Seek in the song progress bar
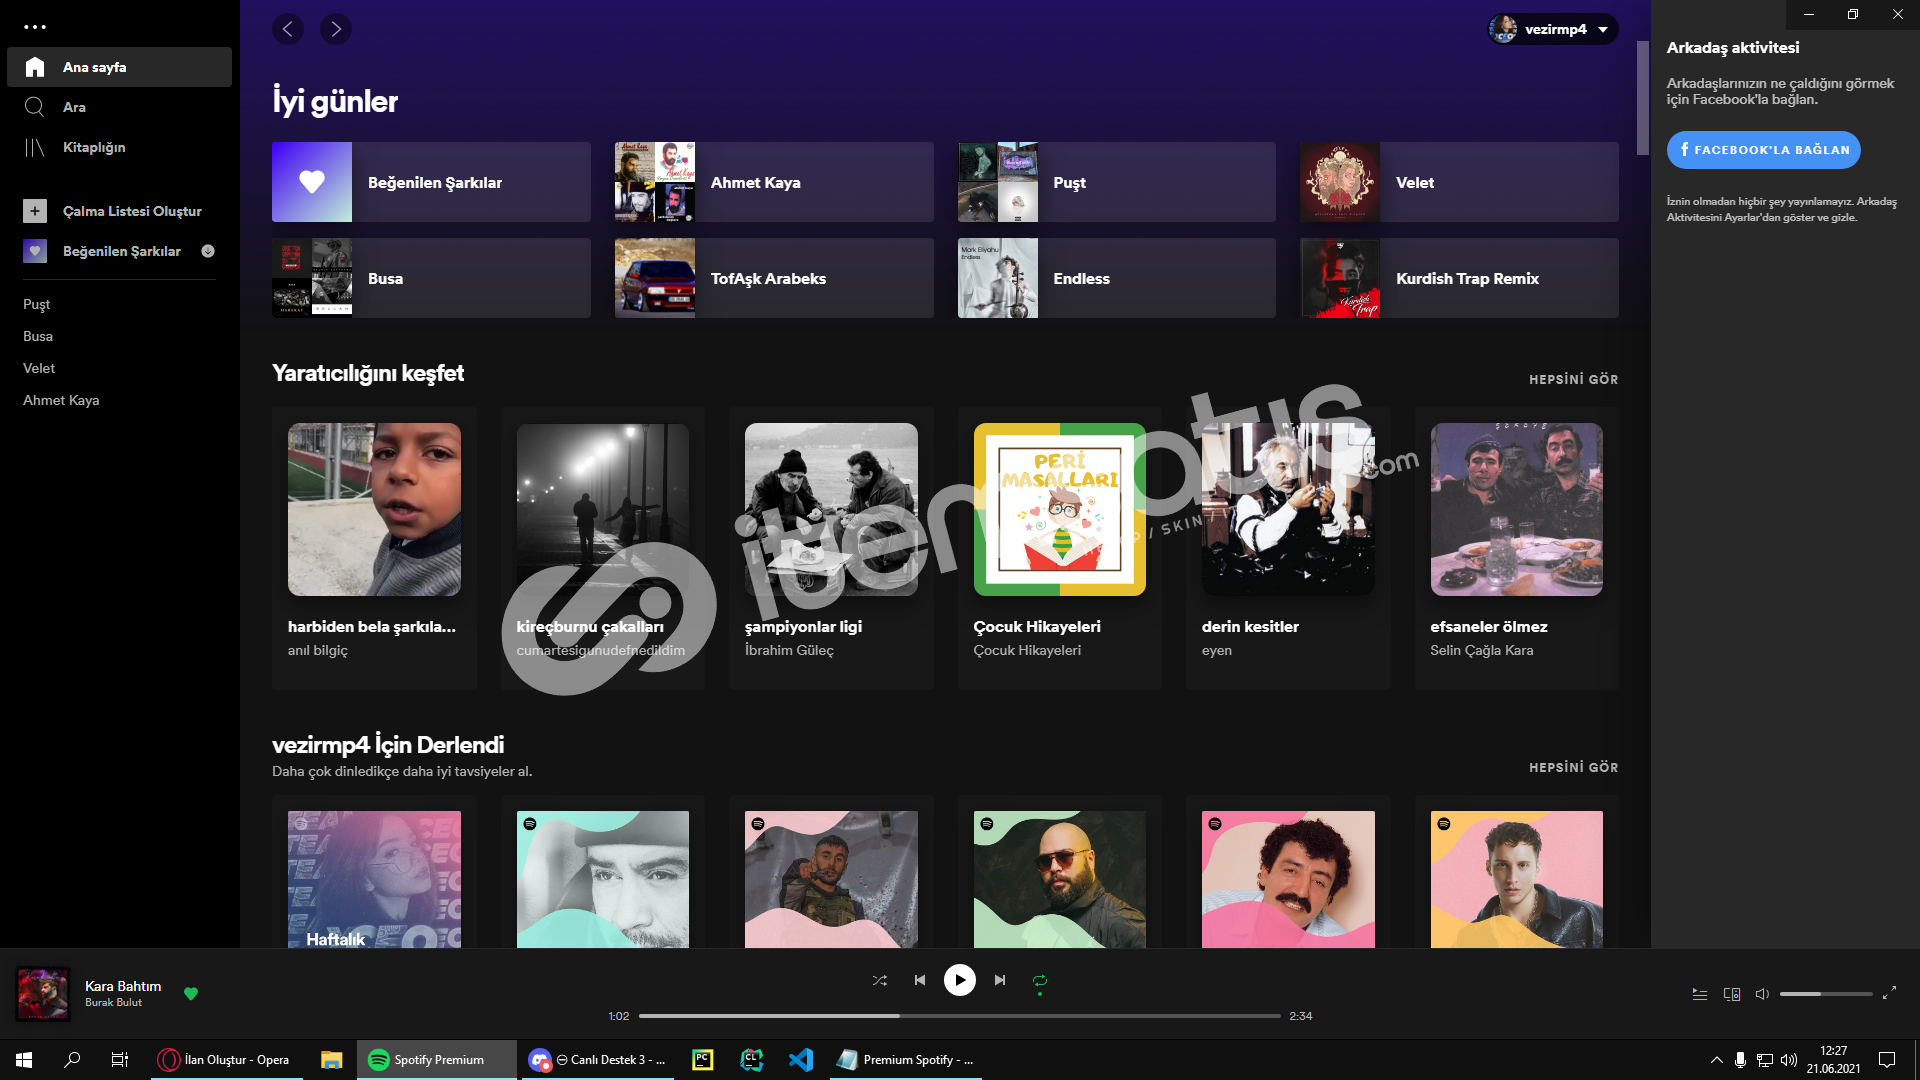 pyautogui.click(x=960, y=1016)
